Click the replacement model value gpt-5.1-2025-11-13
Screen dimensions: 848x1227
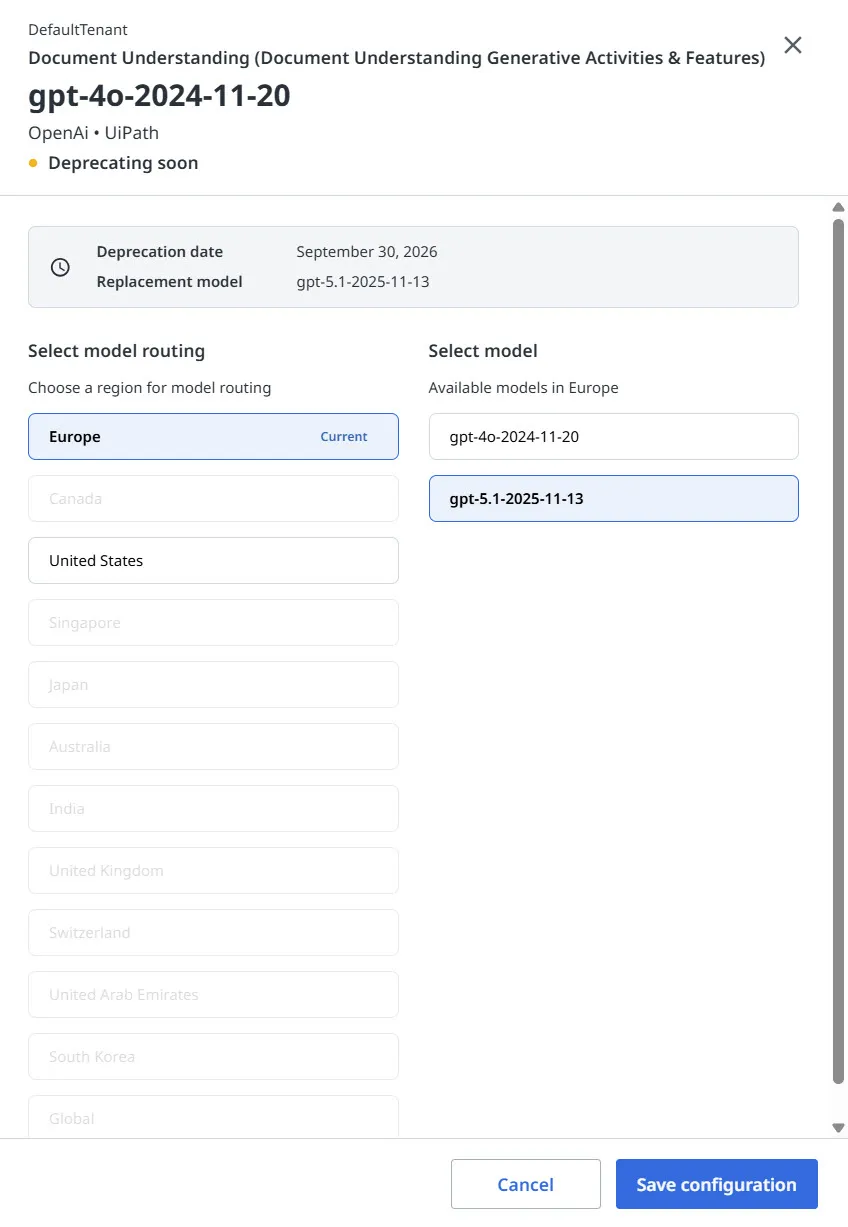[363, 282]
